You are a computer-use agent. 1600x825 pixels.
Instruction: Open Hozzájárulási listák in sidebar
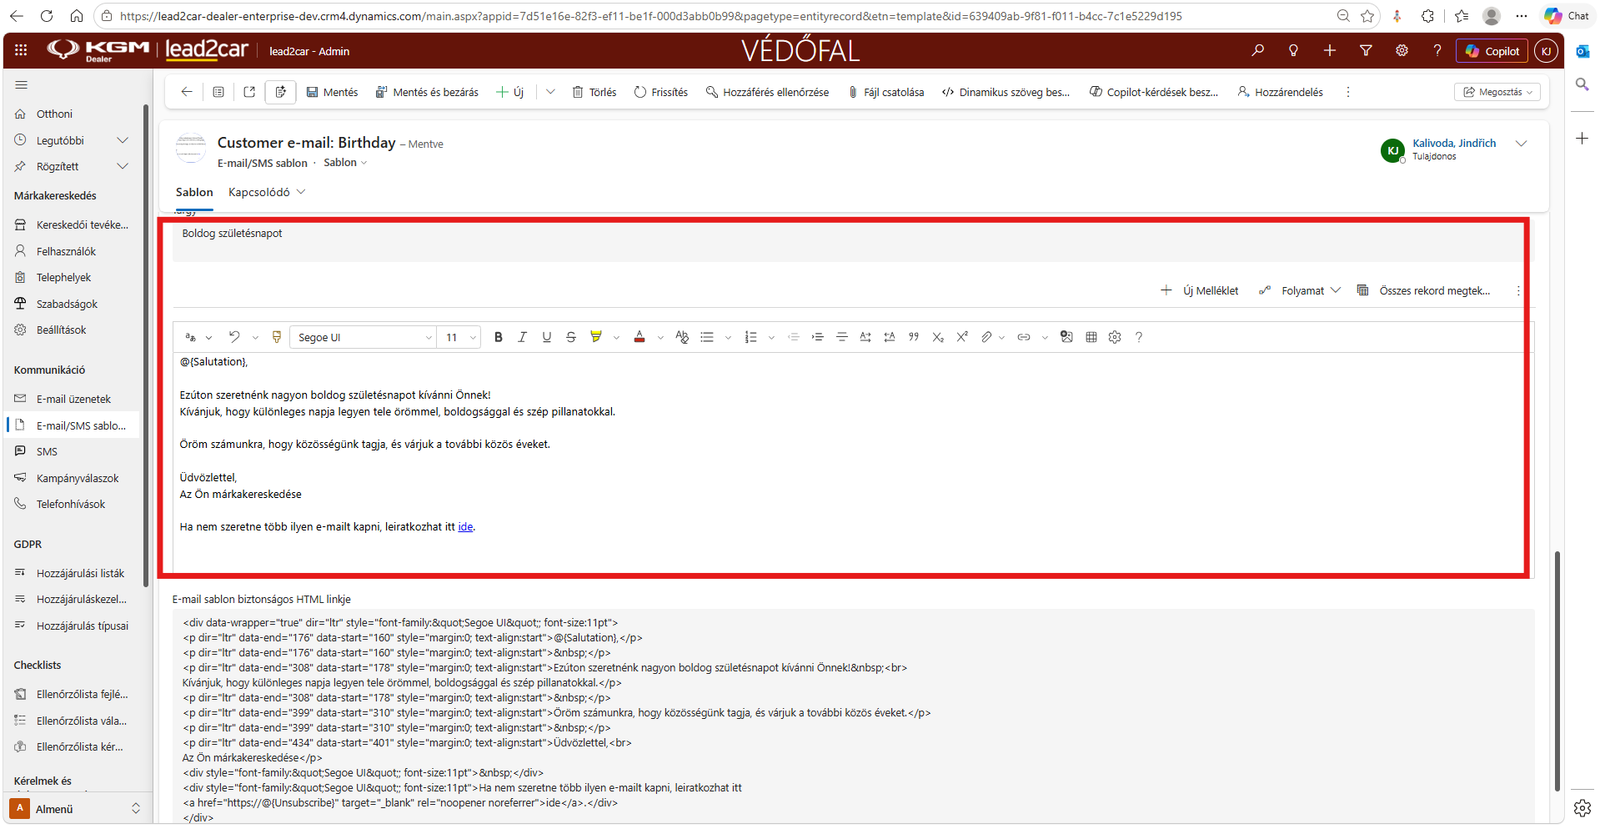[80, 573]
